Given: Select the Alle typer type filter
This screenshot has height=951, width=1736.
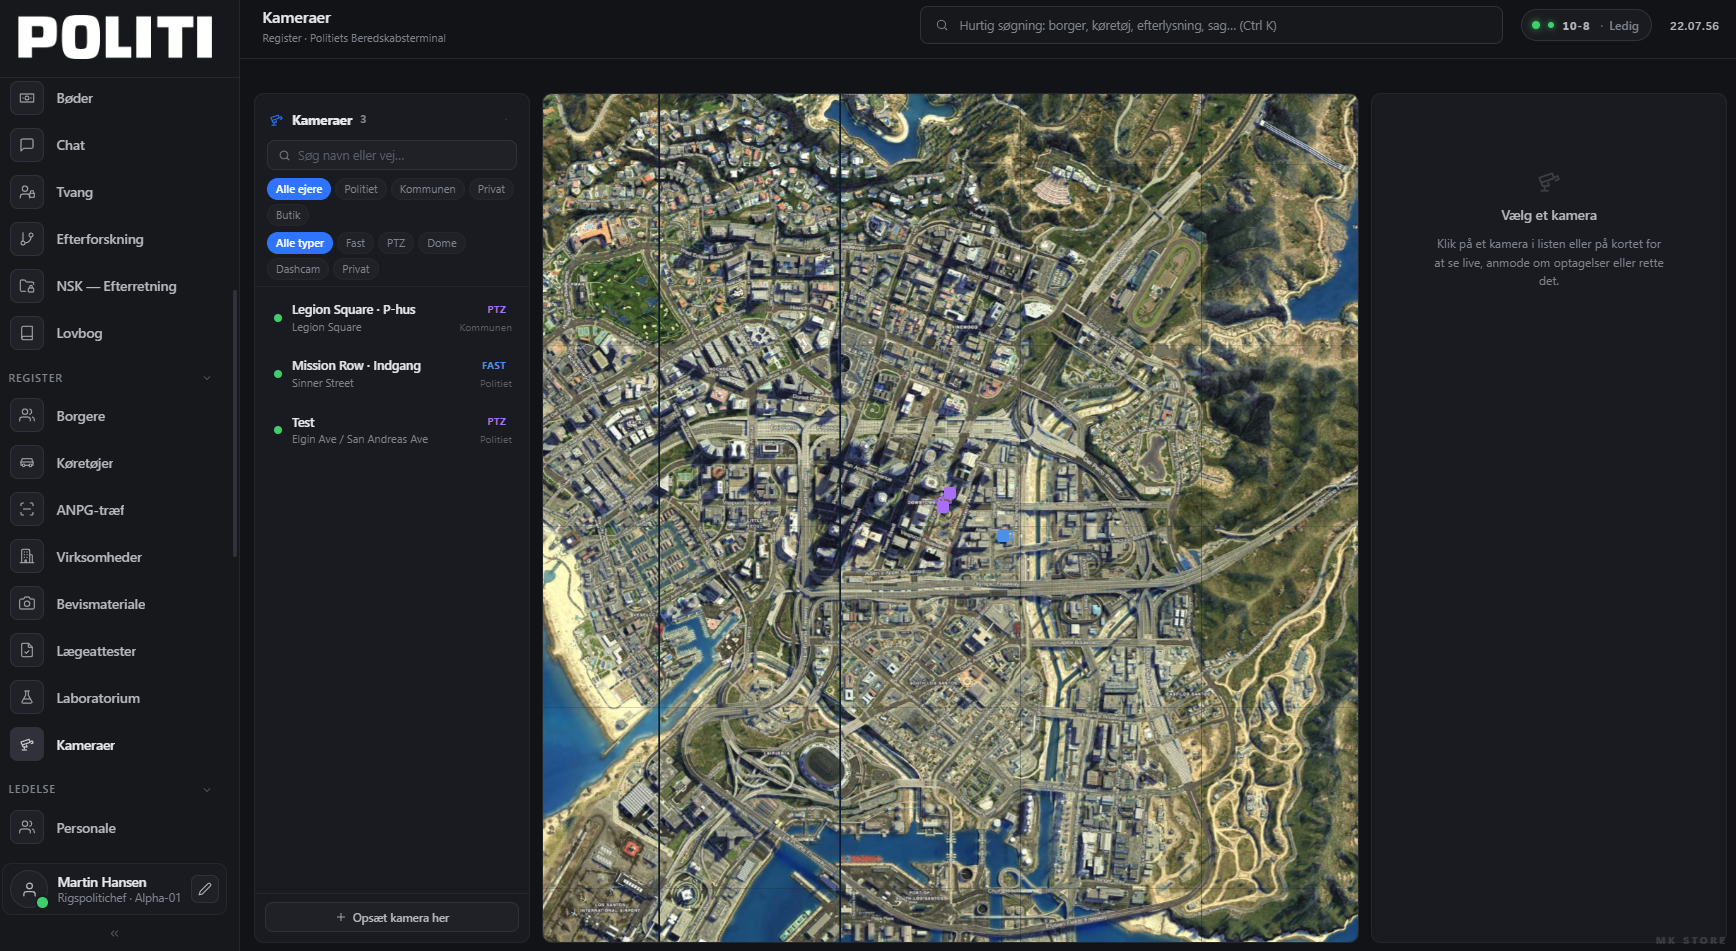Looking at the screenshot, I should (x=300, y=243).
